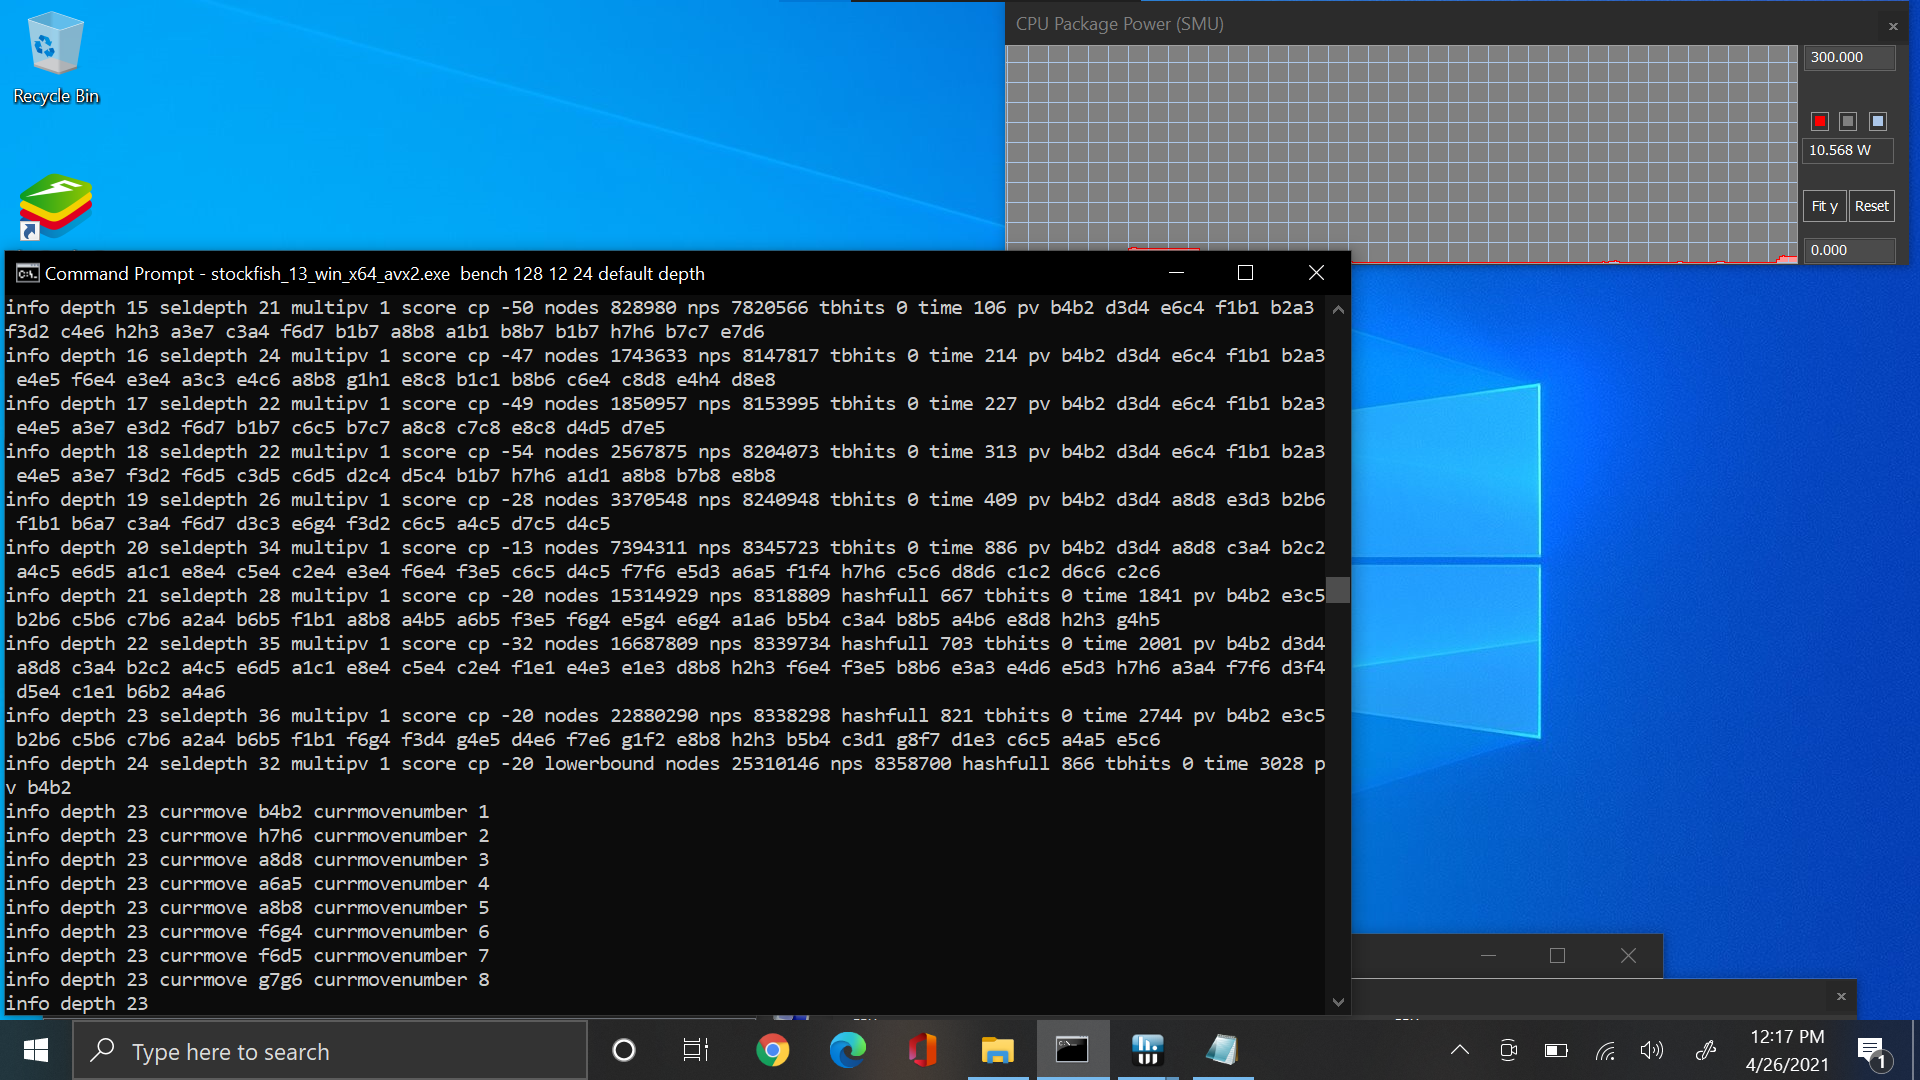Maximize the background window behind Command Prompt
The width and height of the screenshot is (1920, 1080).
[1557, 956]
